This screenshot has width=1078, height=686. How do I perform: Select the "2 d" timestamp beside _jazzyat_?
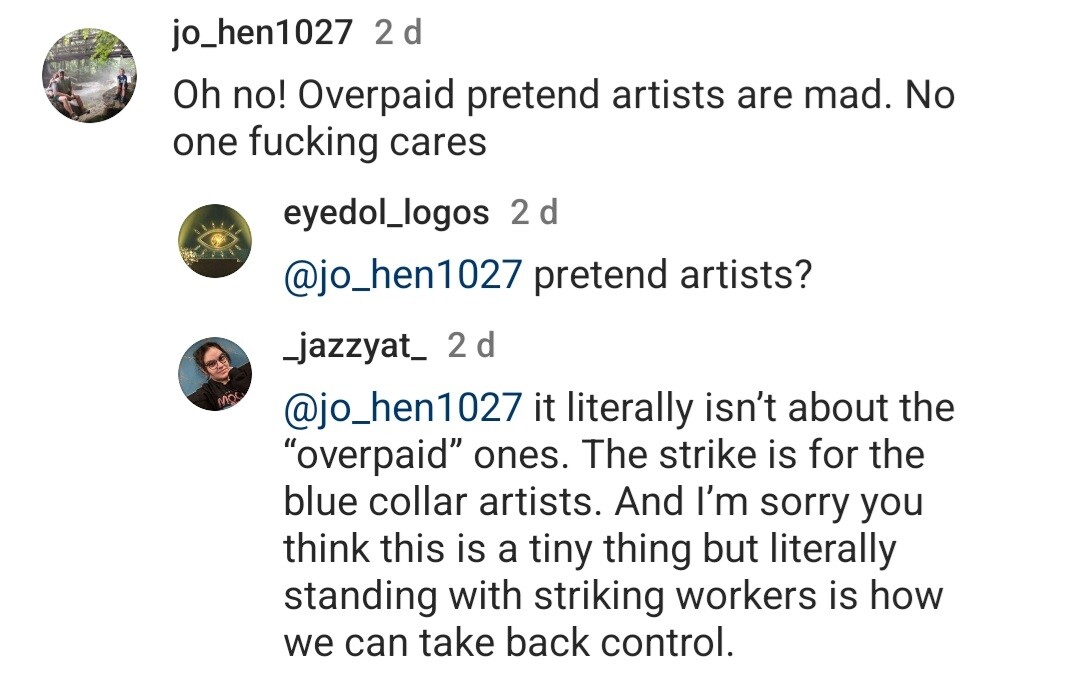click(471, 345)
